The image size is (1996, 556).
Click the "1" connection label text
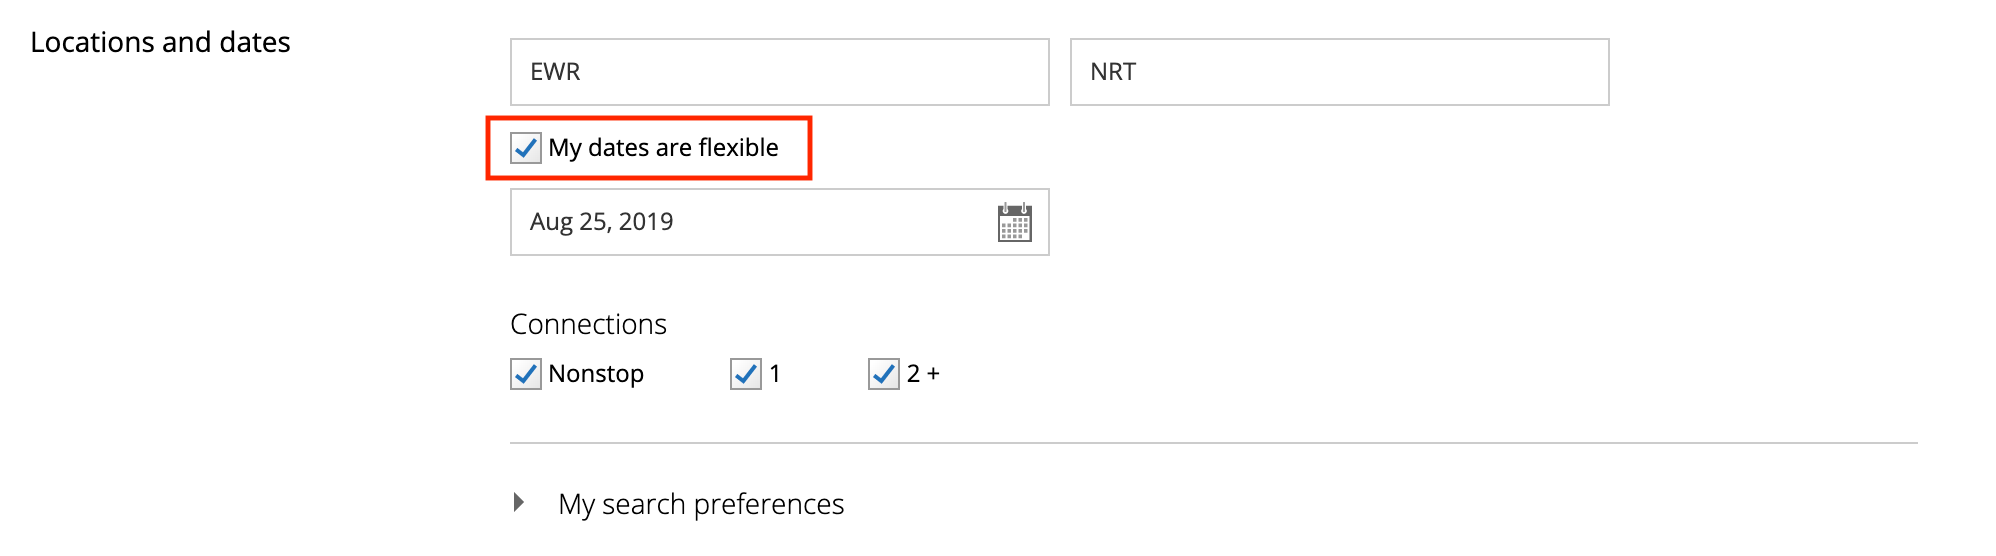(775, 374)
